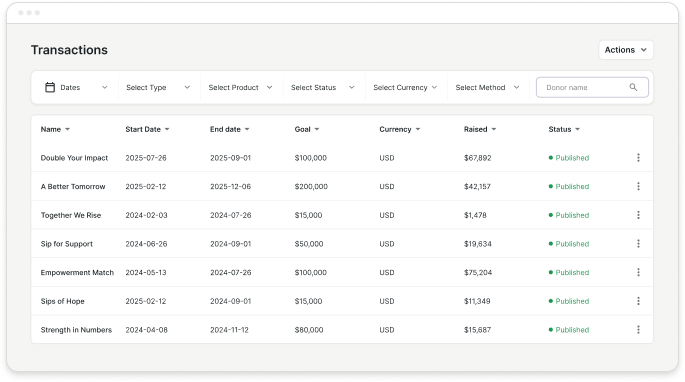Open the Actions button menu

pyautogui.click(x=626, y=50)
